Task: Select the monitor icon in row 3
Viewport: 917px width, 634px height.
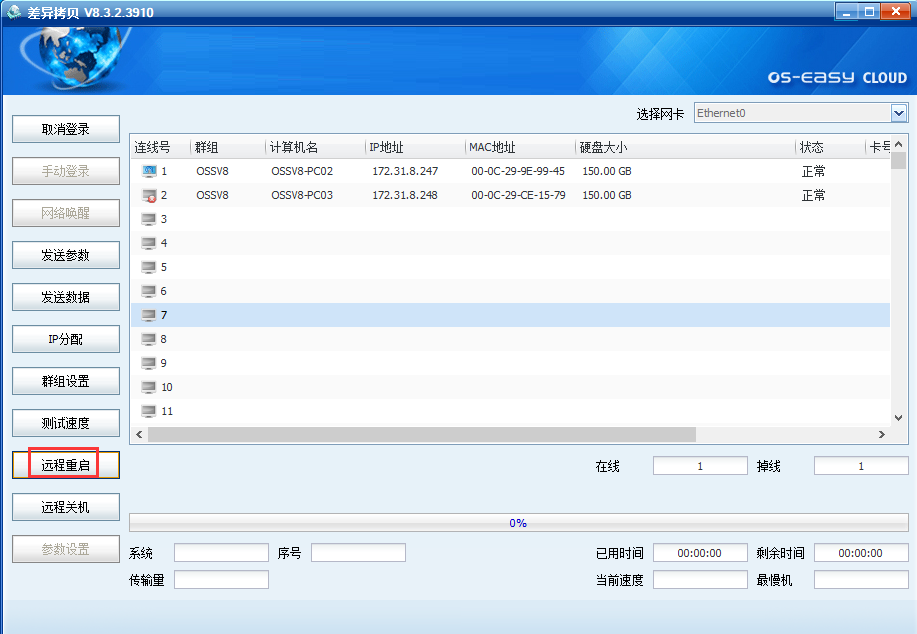Action: (x=149, y=219)
